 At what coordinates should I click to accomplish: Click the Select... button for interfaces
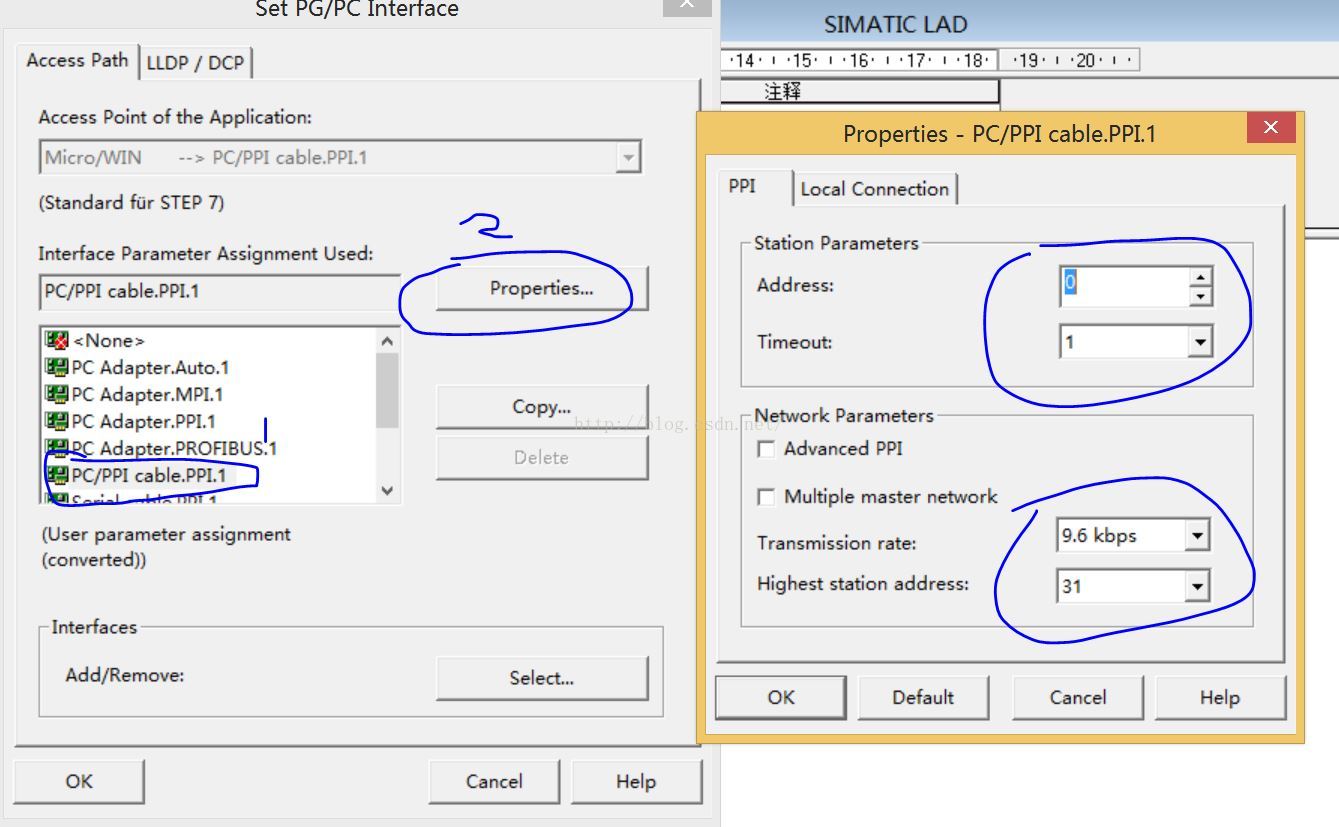pyautogui.click(x=541, y=678)
